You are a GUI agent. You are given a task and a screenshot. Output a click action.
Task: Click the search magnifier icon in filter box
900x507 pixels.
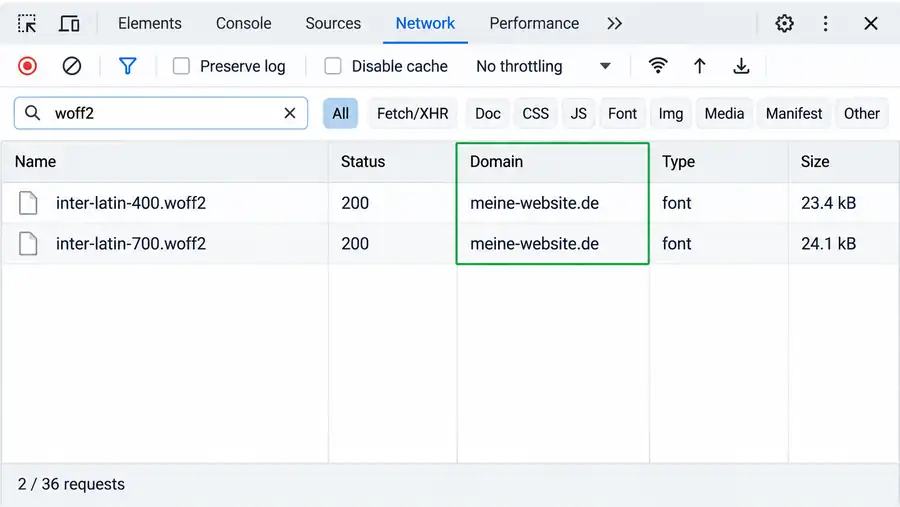pyautogui.click(x=33, y=113)
